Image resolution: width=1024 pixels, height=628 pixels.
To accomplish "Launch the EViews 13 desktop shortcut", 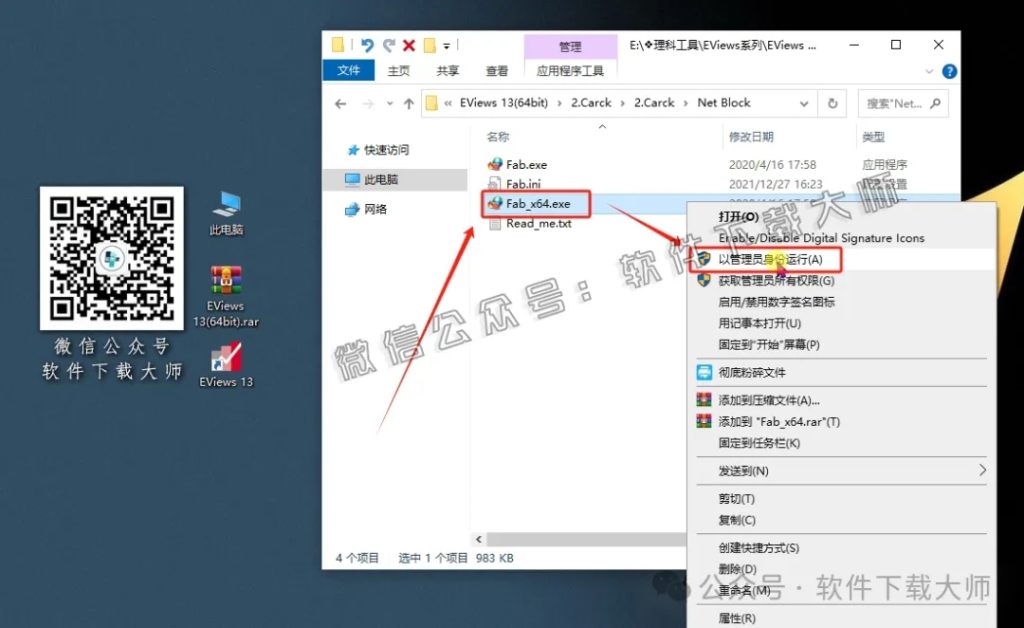I will pos(226,356).
